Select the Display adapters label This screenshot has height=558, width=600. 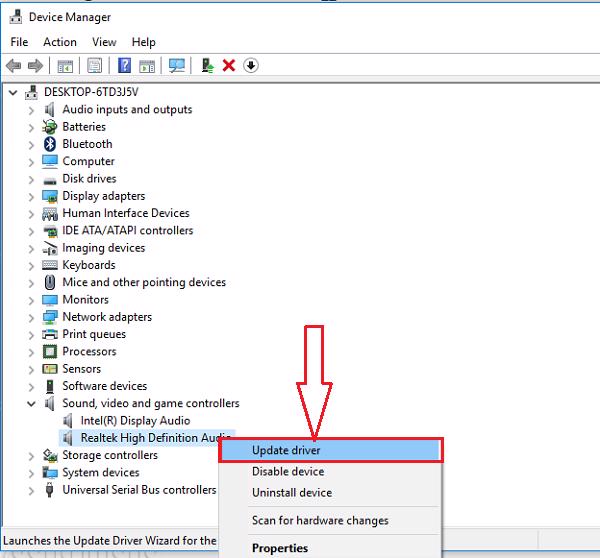[104, 196]
